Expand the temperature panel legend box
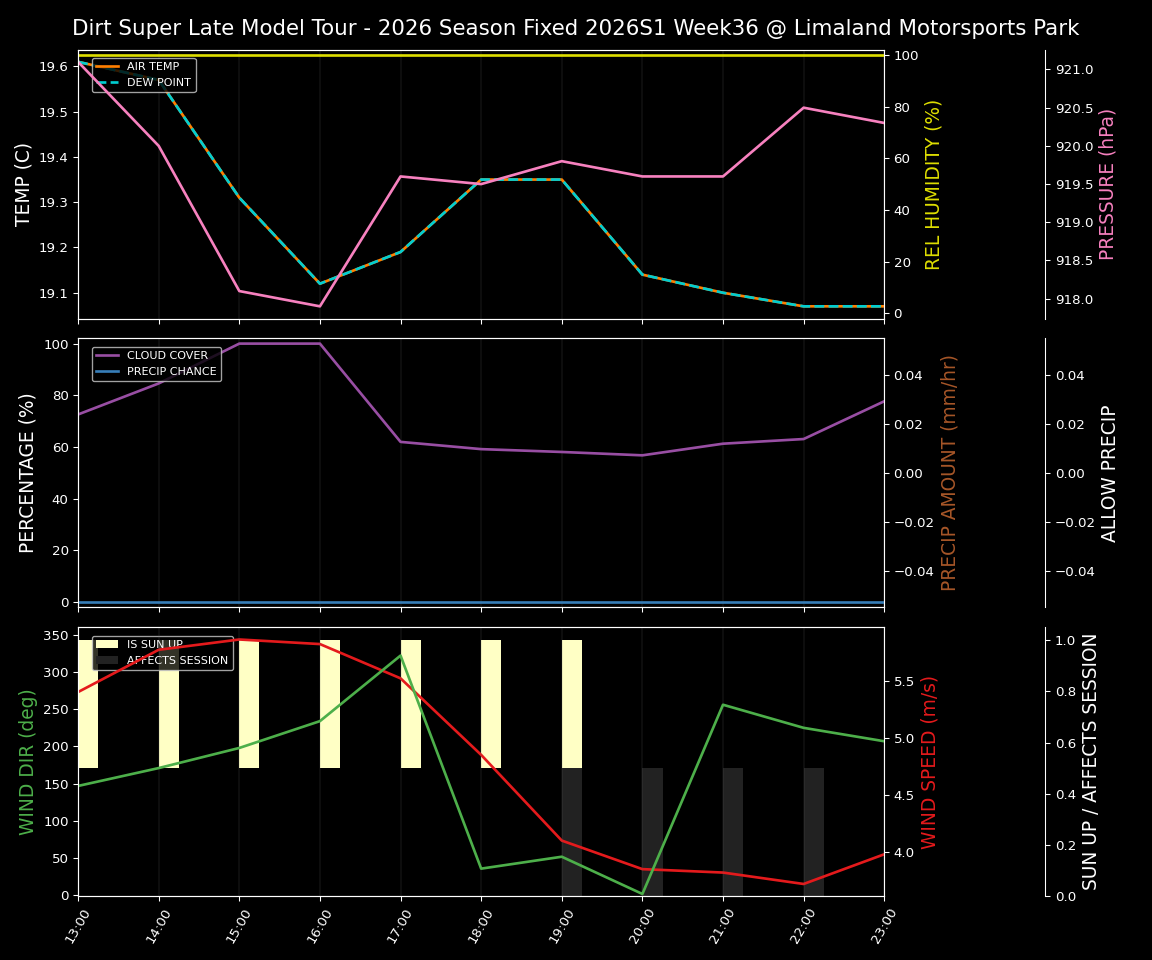The height and width of the screenshot is (960, 1152). 143,74
